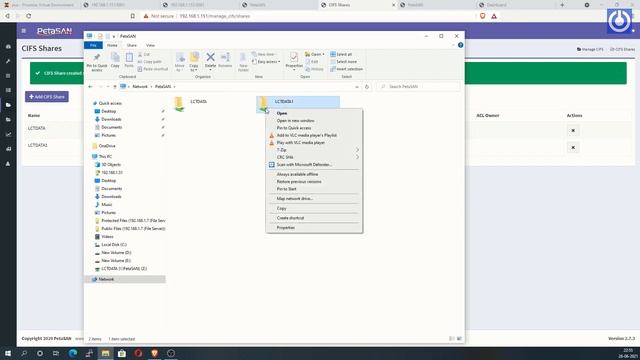The width and height of the screenshot is (640, 360).
Task: Toggle the PetaSAN hamburger menu
Action: pyautogui.click(x=24, y=31)
